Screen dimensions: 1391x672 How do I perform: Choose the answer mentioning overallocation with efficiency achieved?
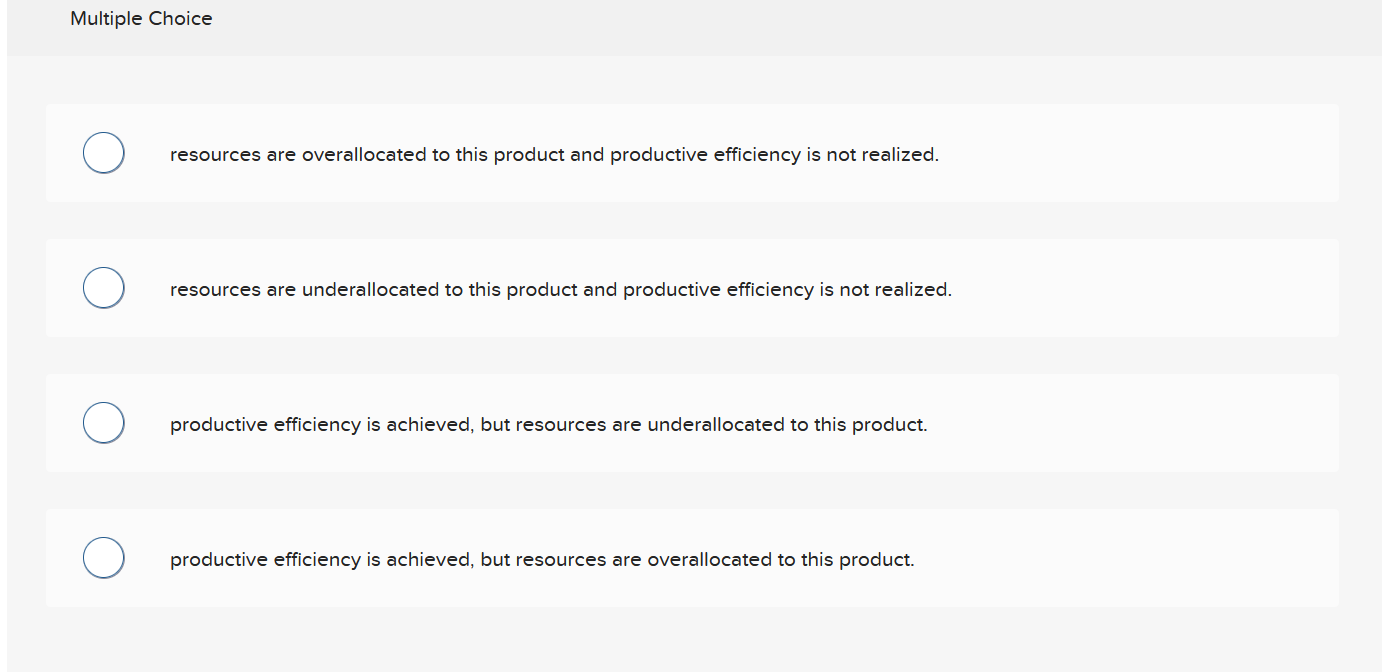542,559
